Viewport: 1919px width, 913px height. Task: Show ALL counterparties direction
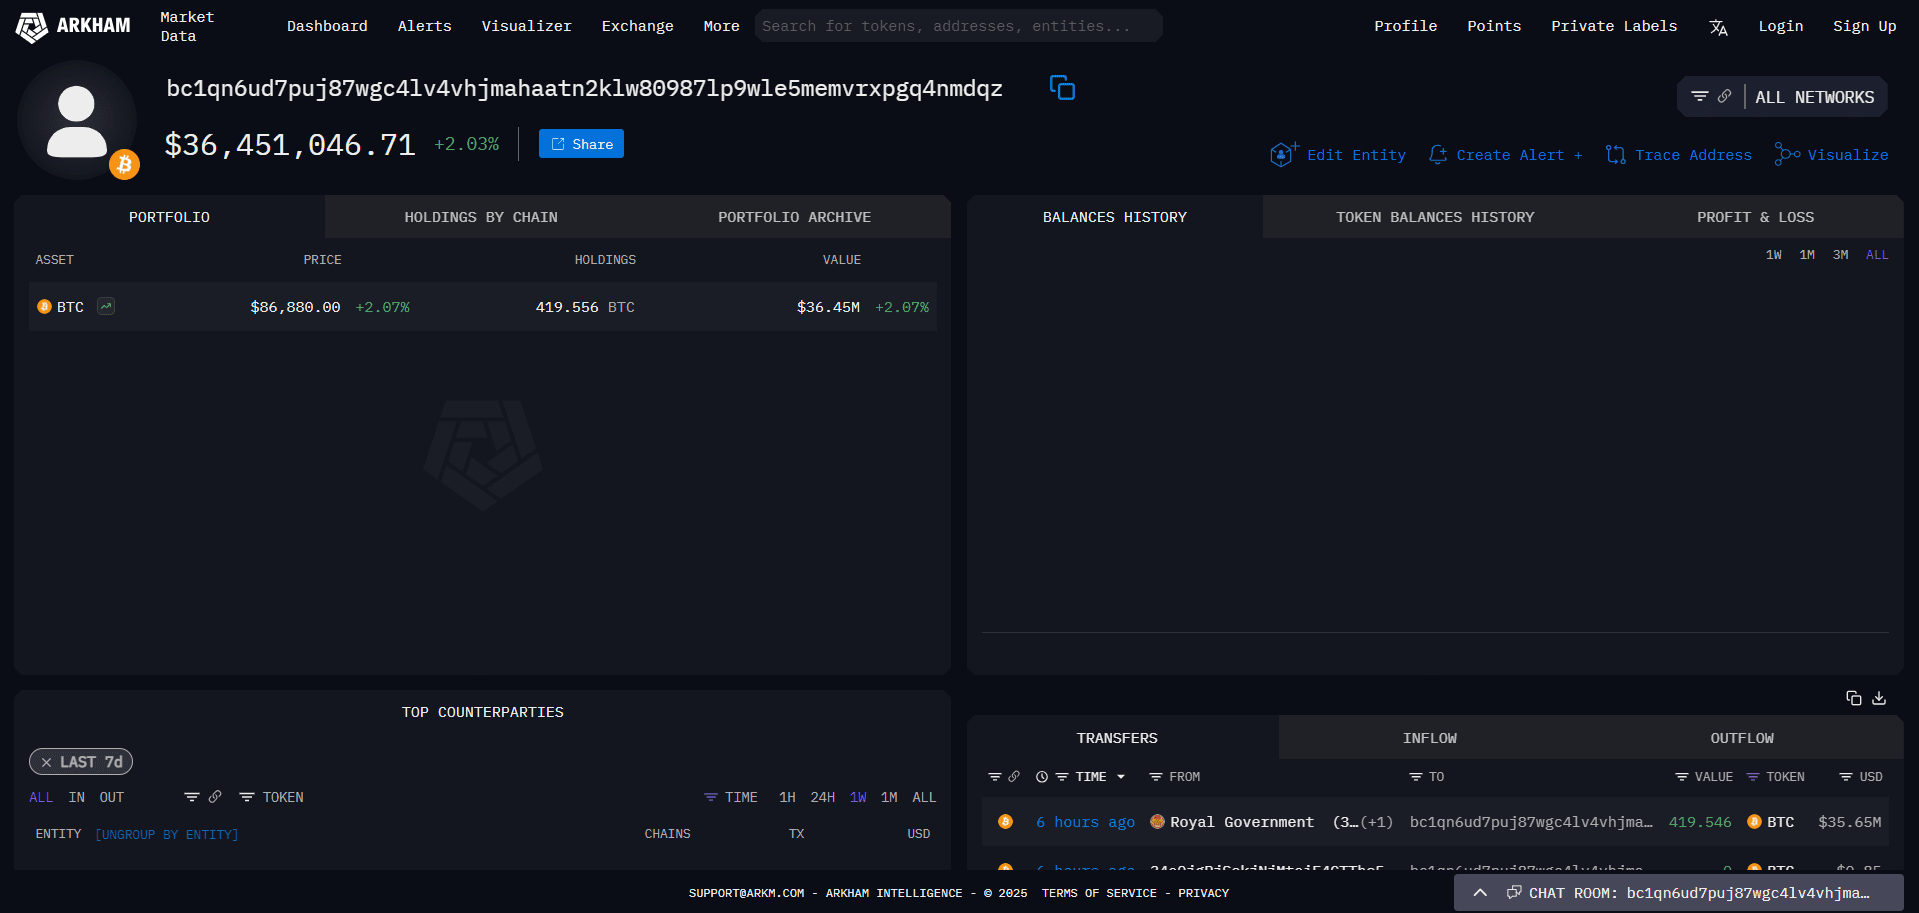coord(41,797)
